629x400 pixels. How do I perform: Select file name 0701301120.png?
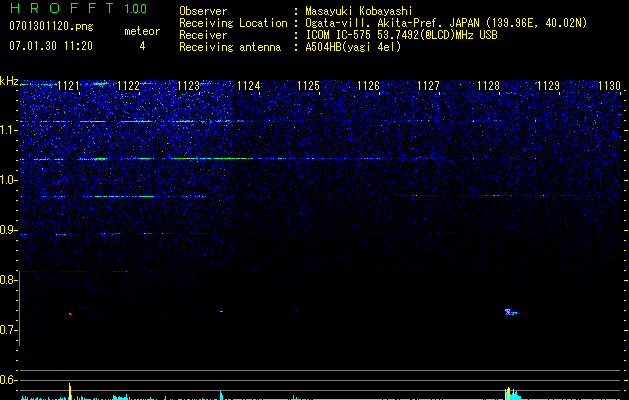click(51, 27)
